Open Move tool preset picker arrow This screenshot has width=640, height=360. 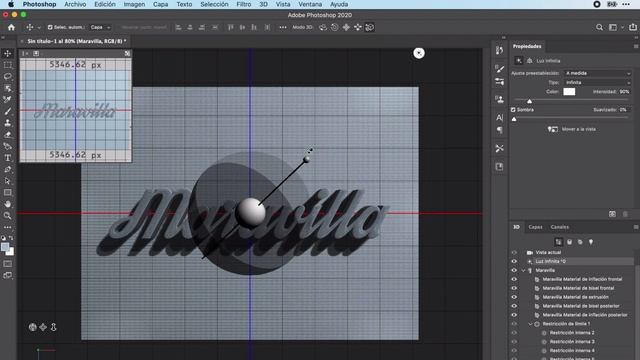pos(39,28)
